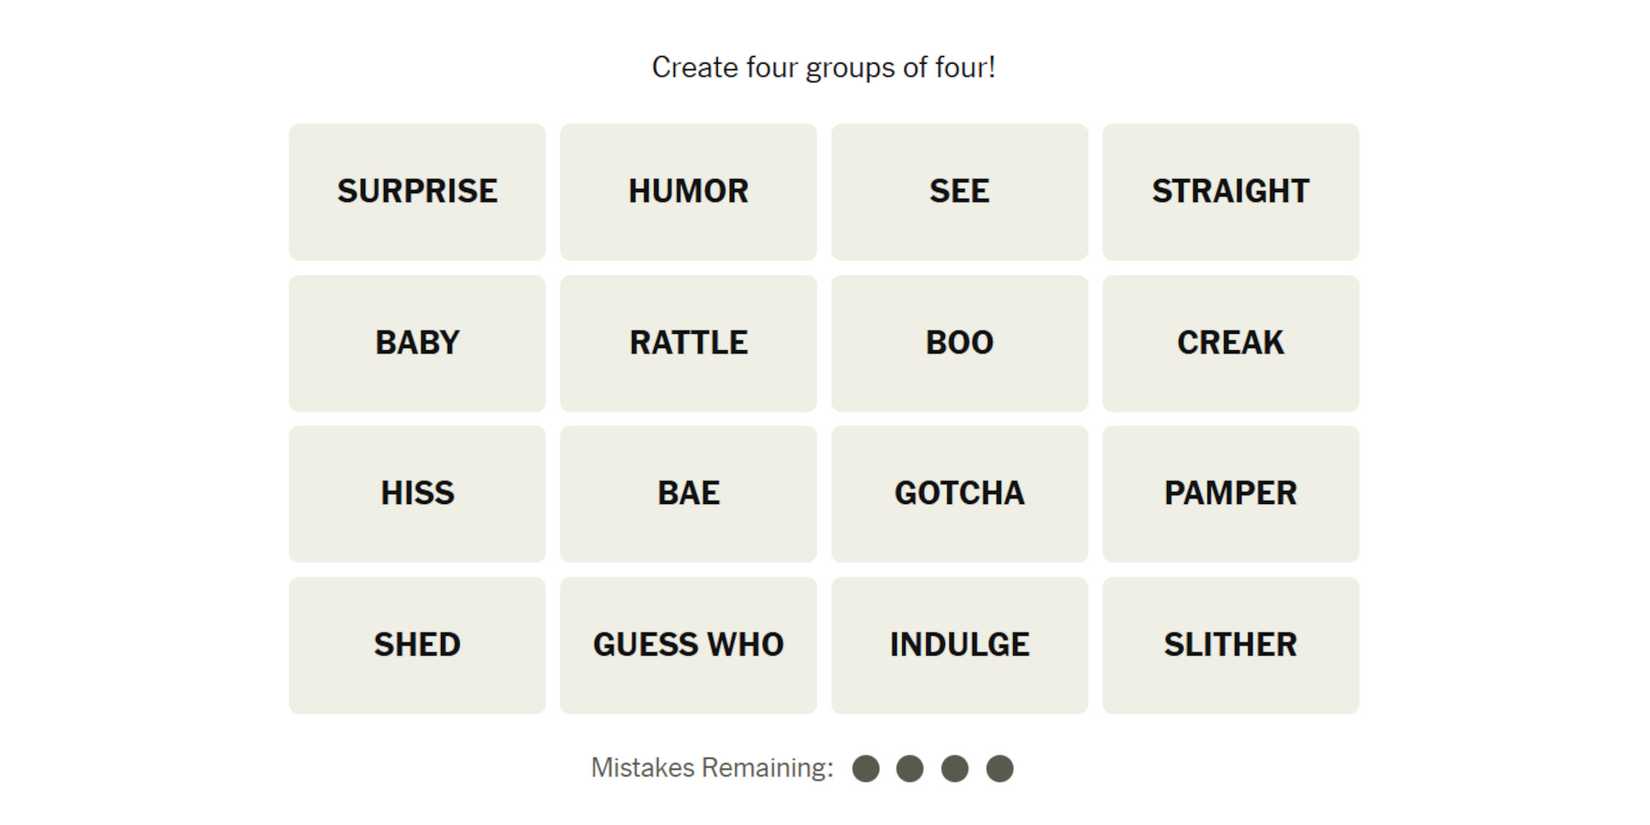Image resolution: width=1650 pixels, height=825 pixels.
Task: Tap the SEE word tile
Action: 959,191
